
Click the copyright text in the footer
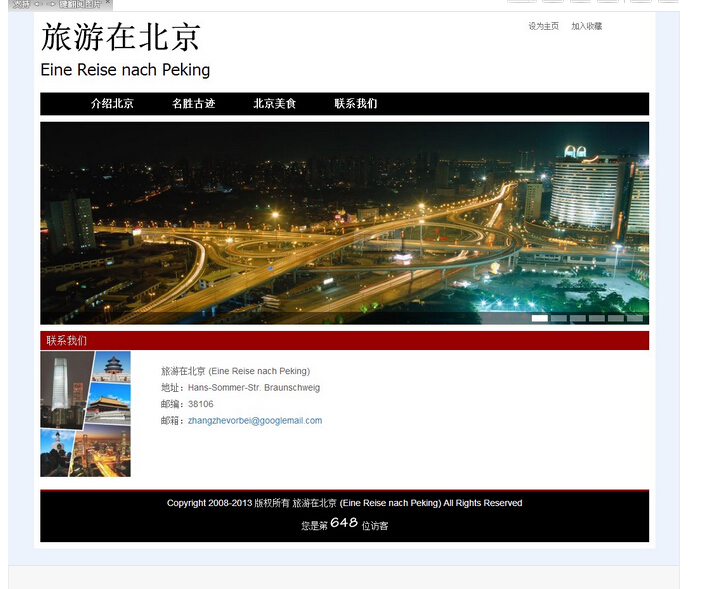point(344,503)
